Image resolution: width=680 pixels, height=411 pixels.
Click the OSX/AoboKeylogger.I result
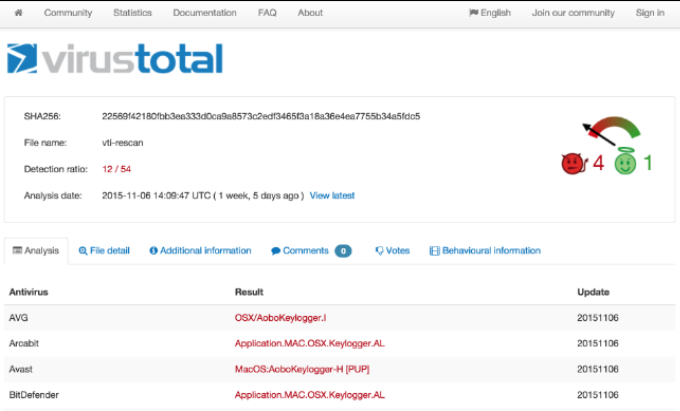tap(281, 318)
